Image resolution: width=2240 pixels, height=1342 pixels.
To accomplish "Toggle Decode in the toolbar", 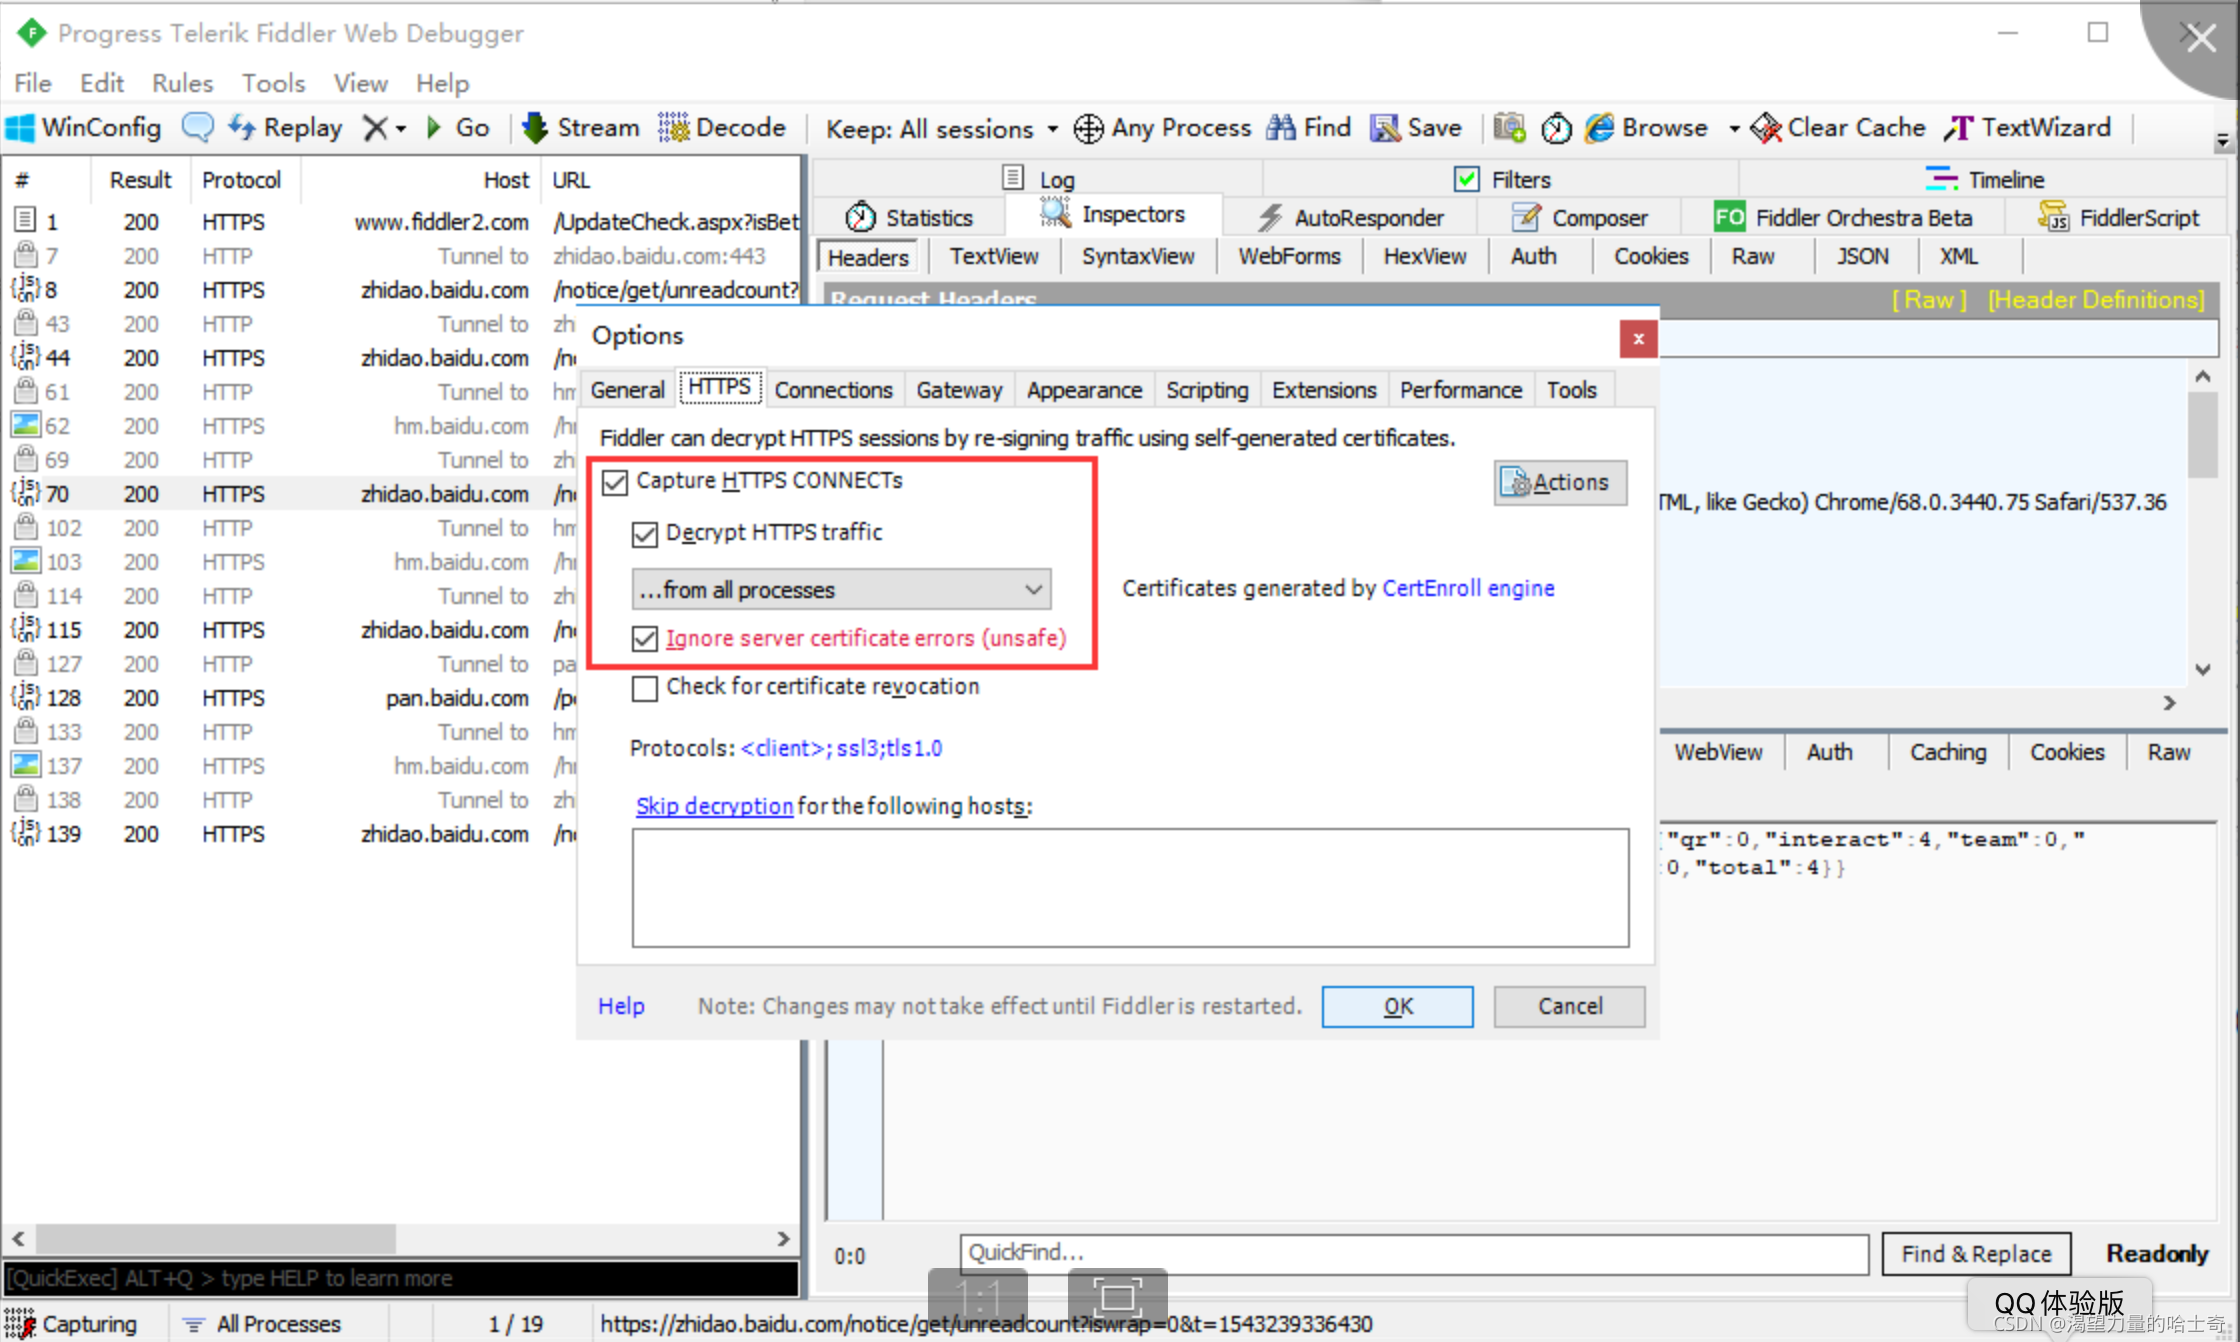I will click(721, 128).
